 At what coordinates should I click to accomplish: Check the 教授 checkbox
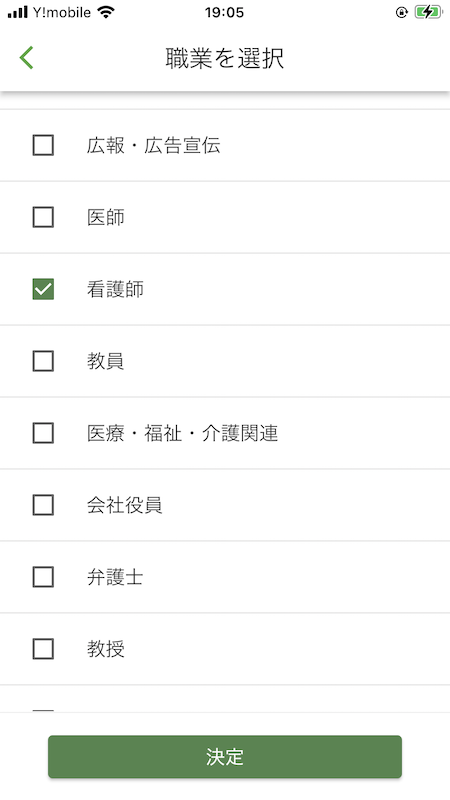tap(43, 649)
